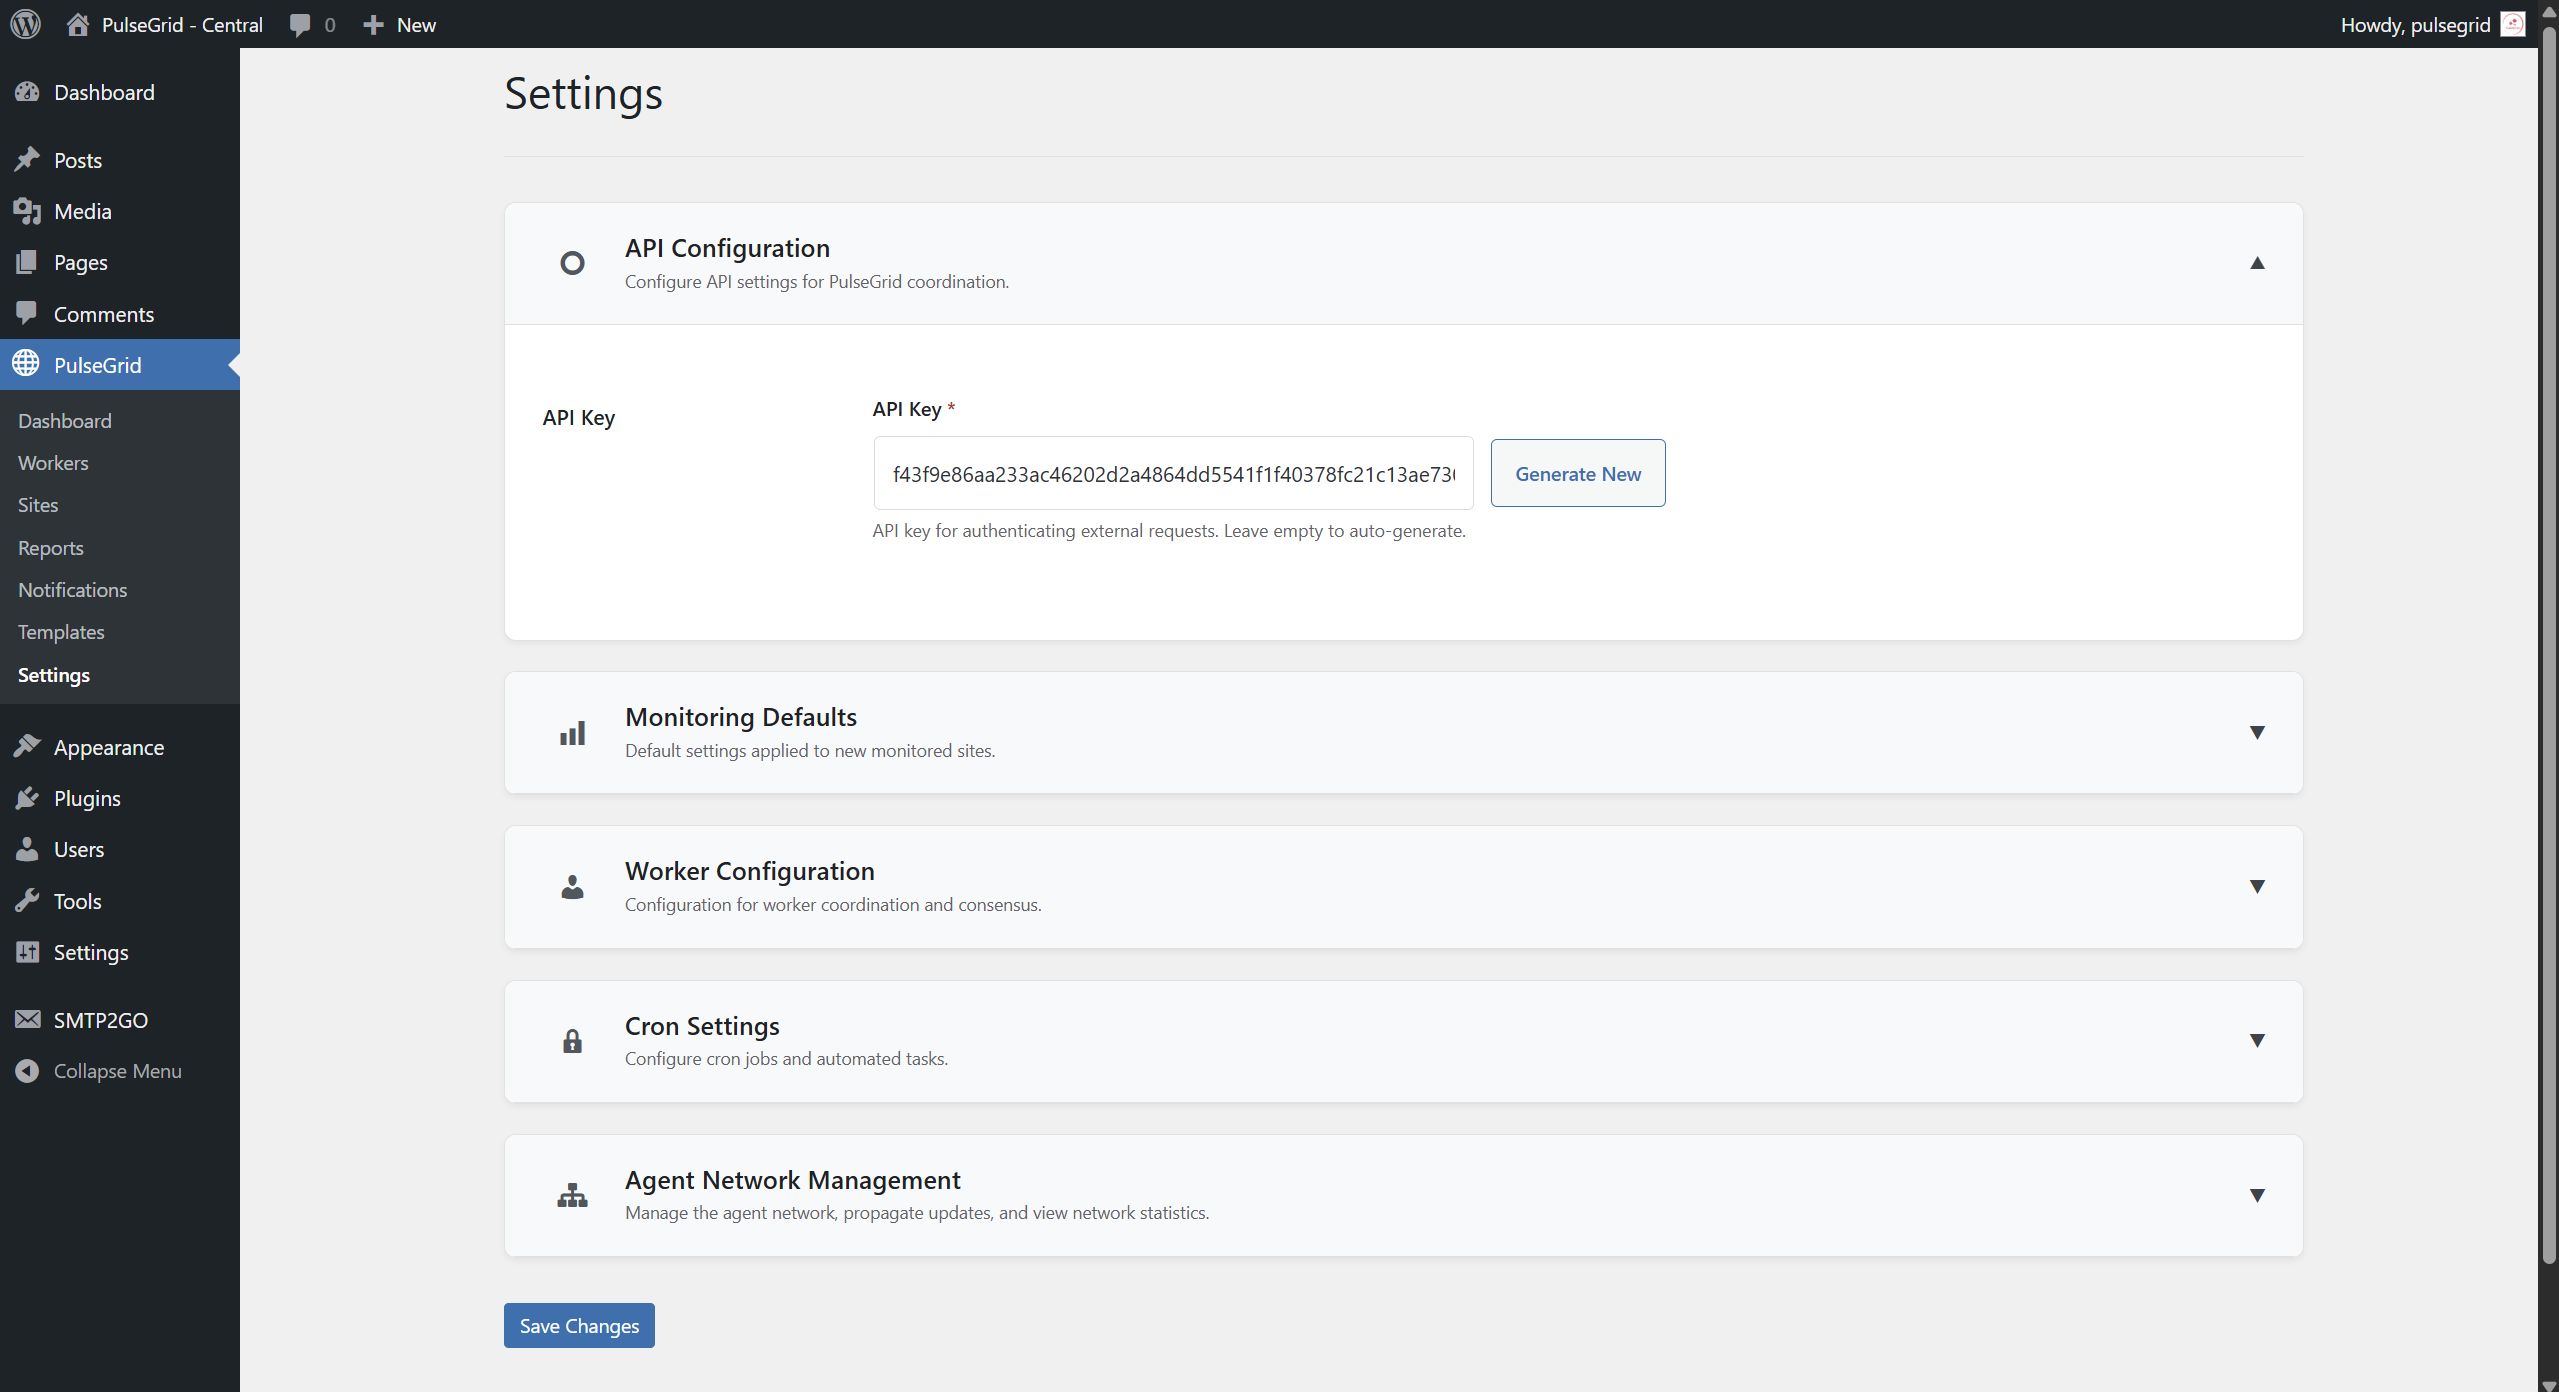Click the user avatar next to Howdy

click(x=2512, y=24)
